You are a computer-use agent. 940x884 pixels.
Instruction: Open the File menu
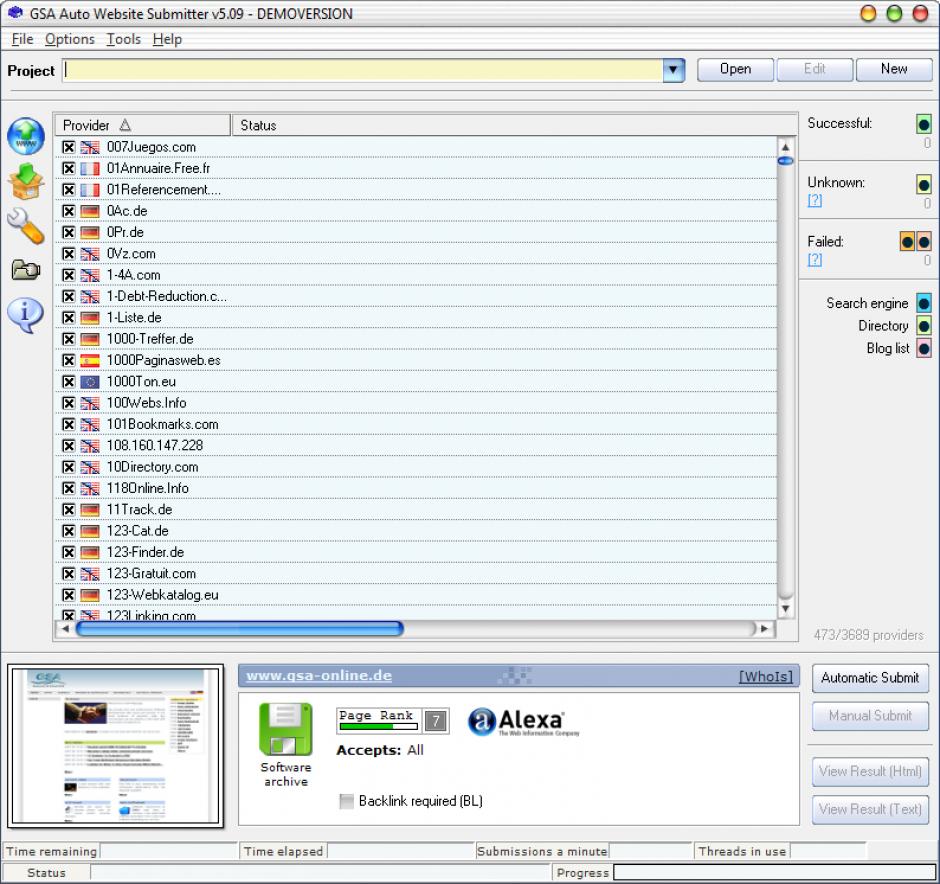pyautogui.click(x=22, y=40)
